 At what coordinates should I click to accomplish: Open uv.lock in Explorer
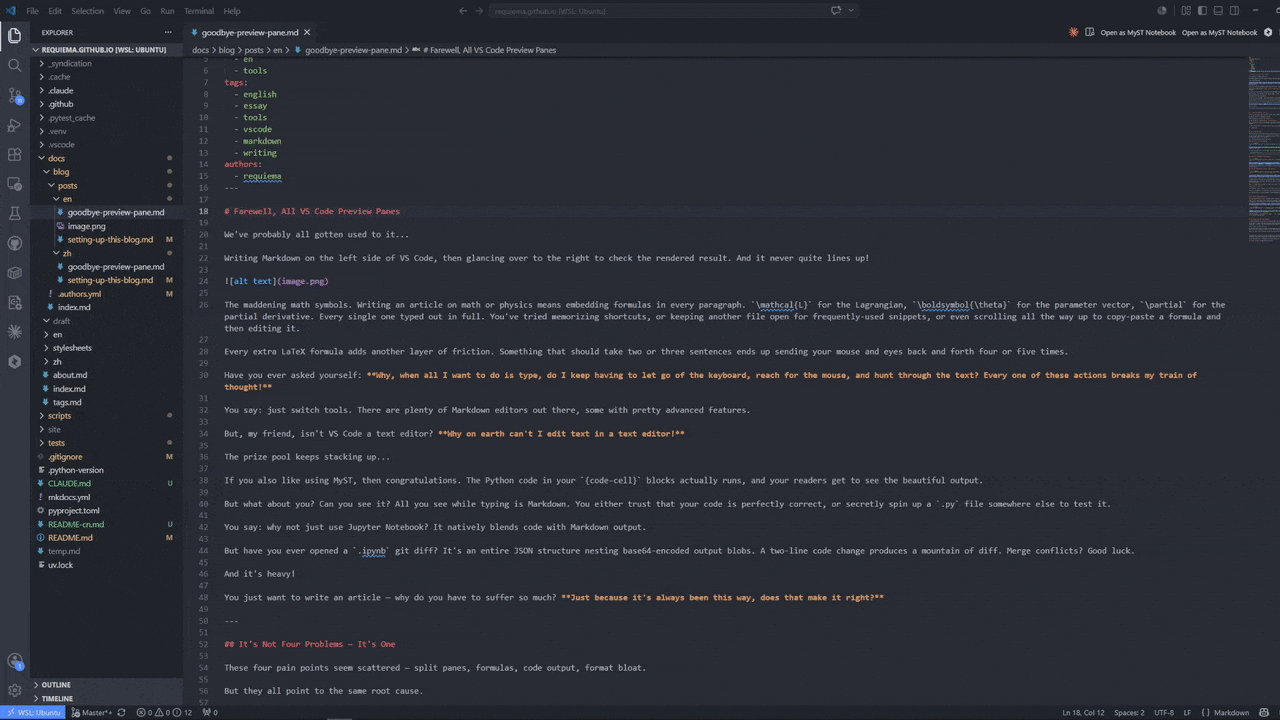[106, 565]
